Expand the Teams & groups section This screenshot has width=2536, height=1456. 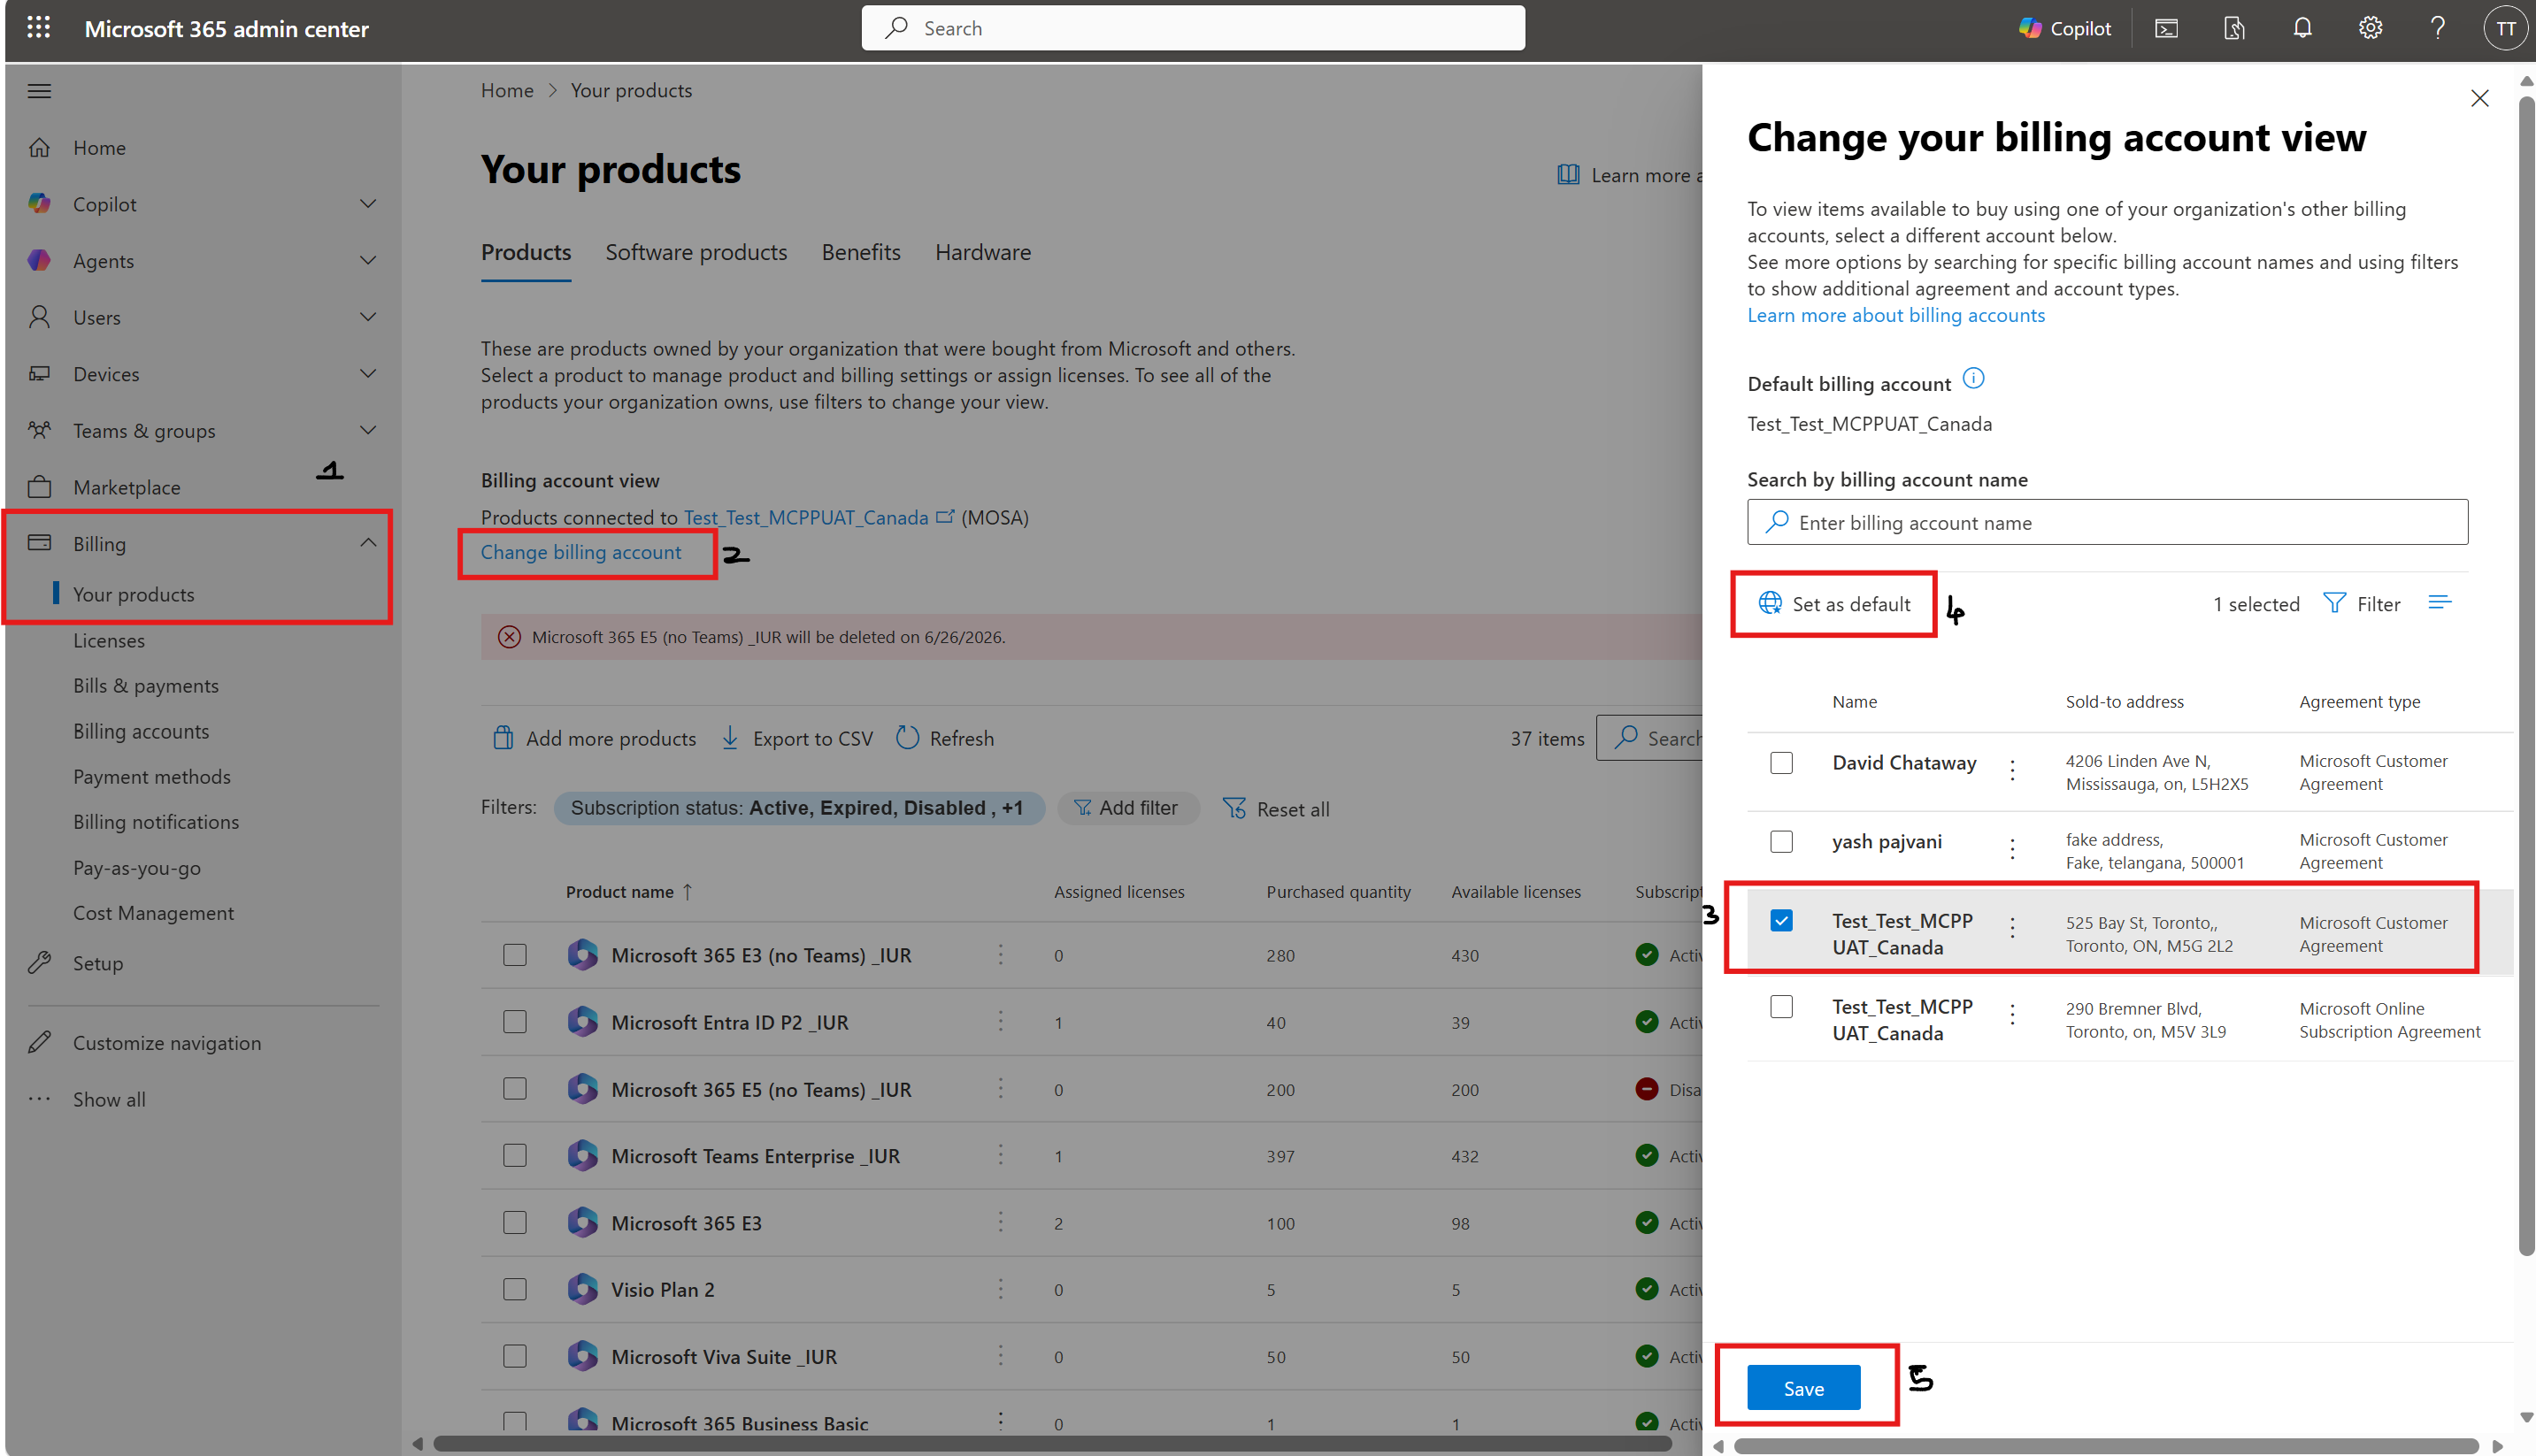point(368,430)
